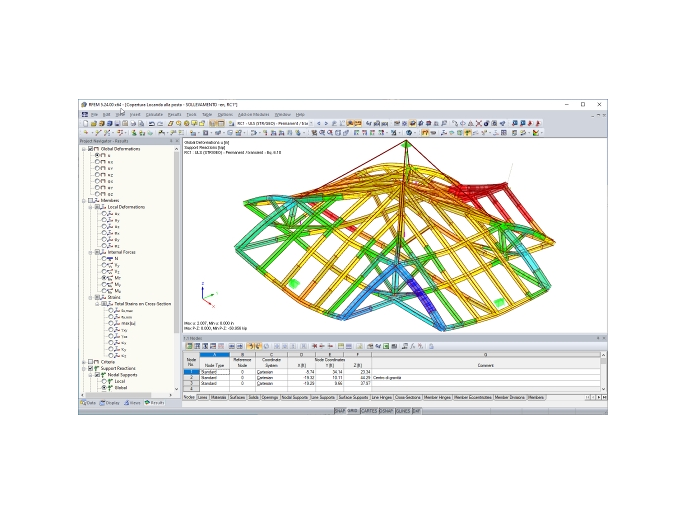
Task: Toggle the SNAP status bar button
Action: [340, 411]
